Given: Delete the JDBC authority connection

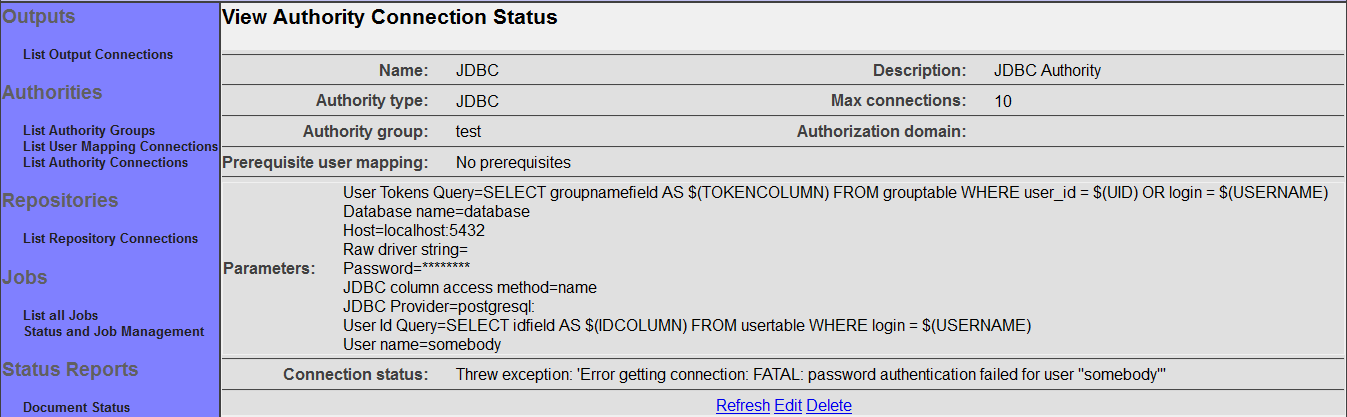Looking at the screenshot, I should (829, 405).
